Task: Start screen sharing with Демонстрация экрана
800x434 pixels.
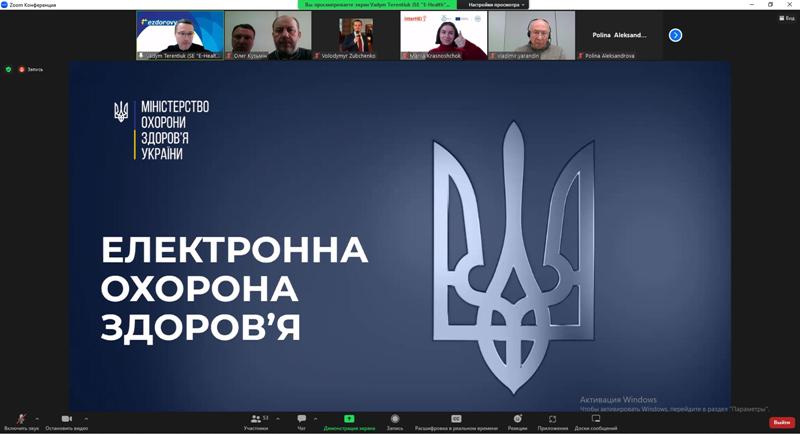Action: (349, 423)
